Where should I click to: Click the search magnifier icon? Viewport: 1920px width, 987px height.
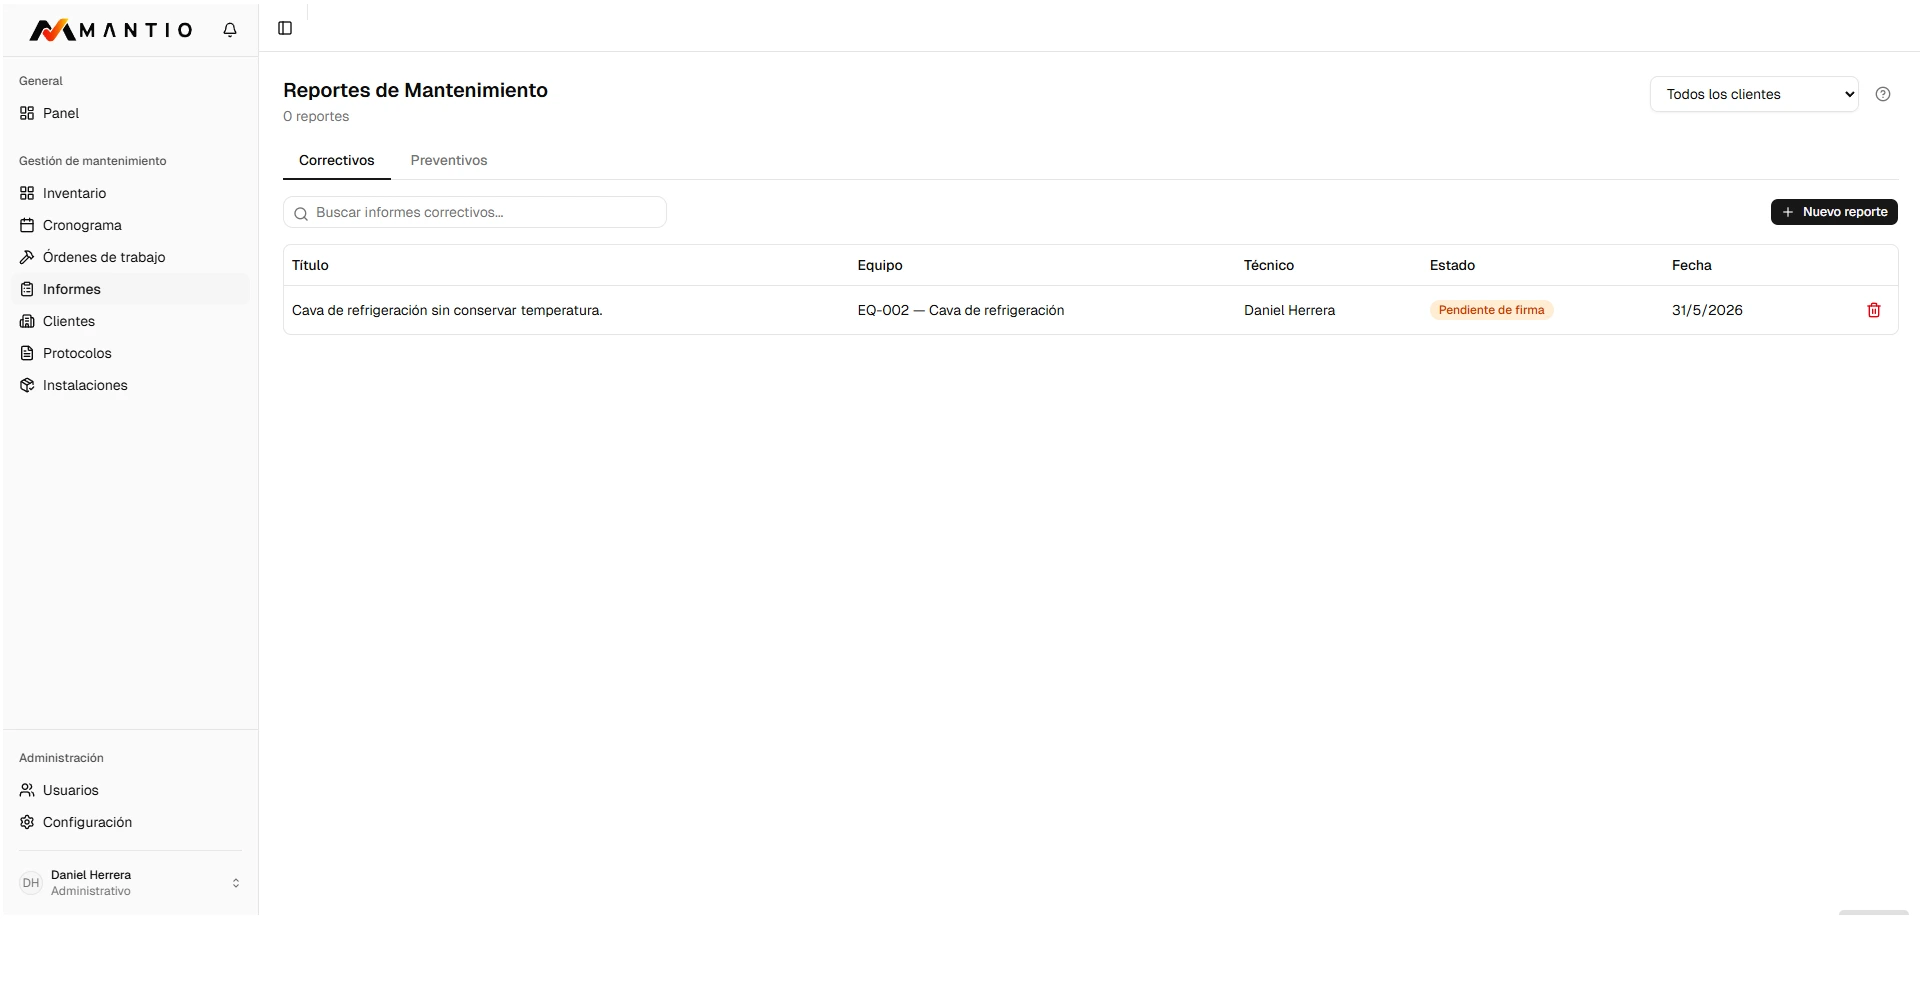(301, 213)
